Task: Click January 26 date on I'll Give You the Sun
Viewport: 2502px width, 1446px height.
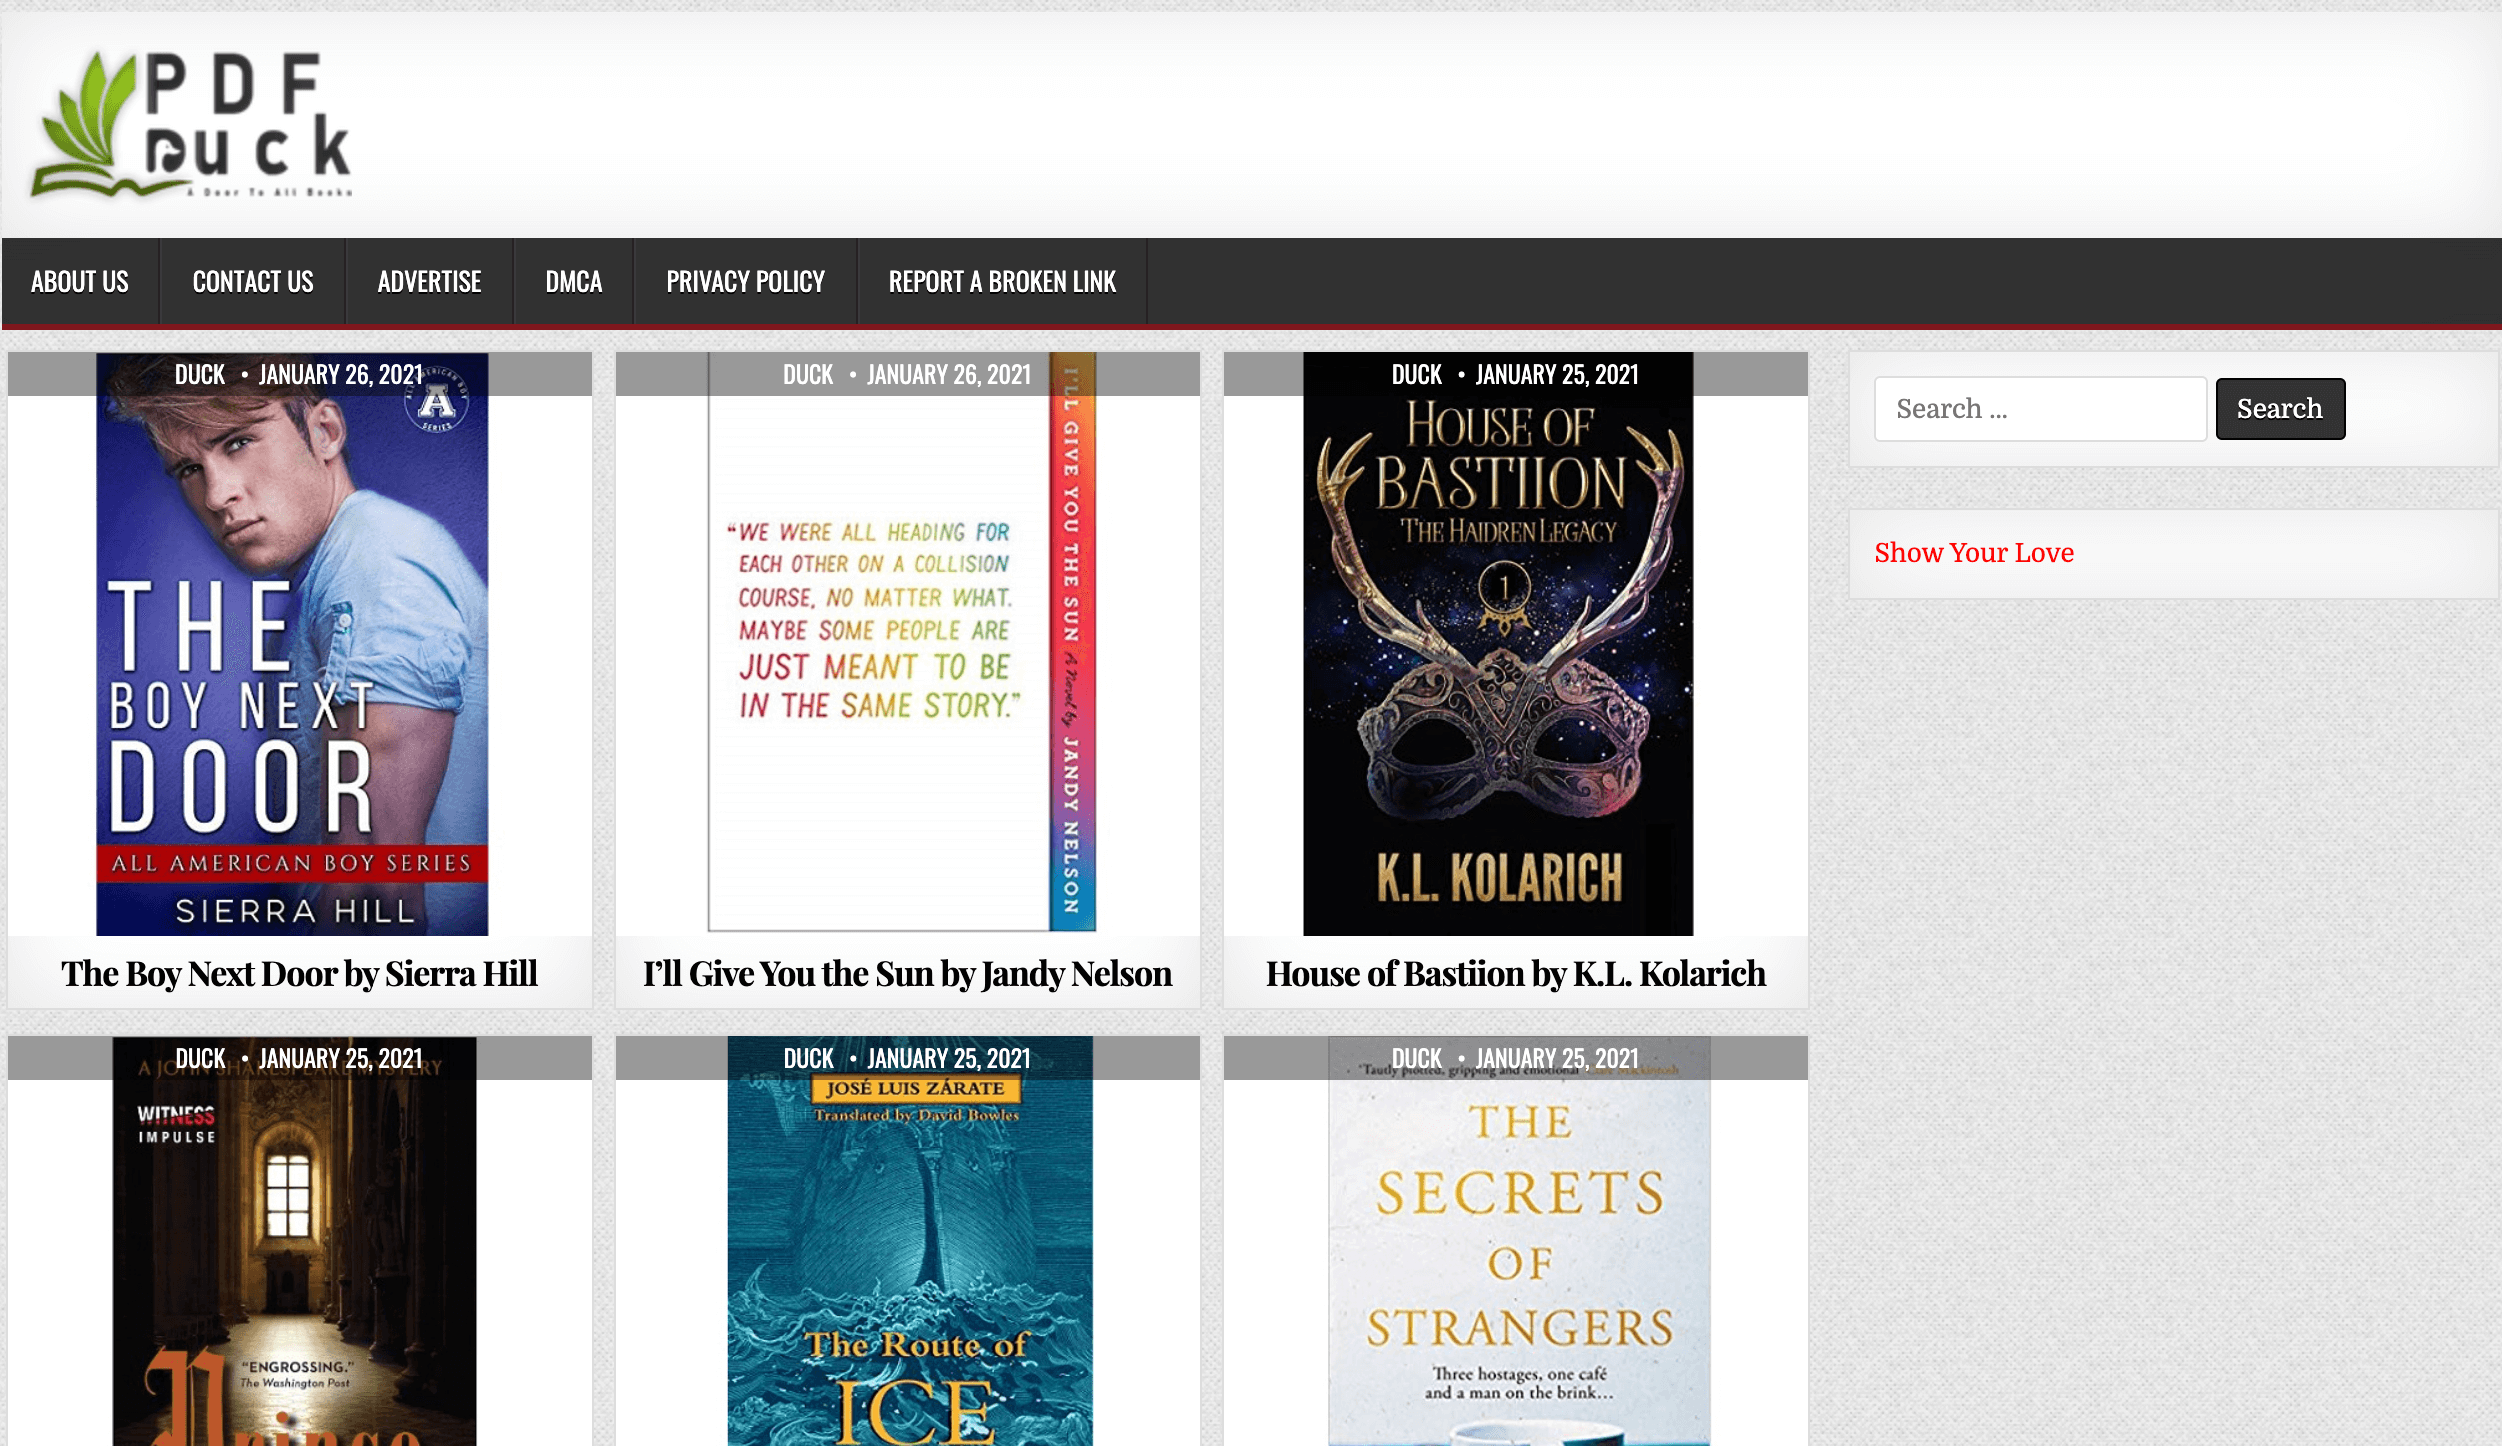Action: [x=949, y=375]
